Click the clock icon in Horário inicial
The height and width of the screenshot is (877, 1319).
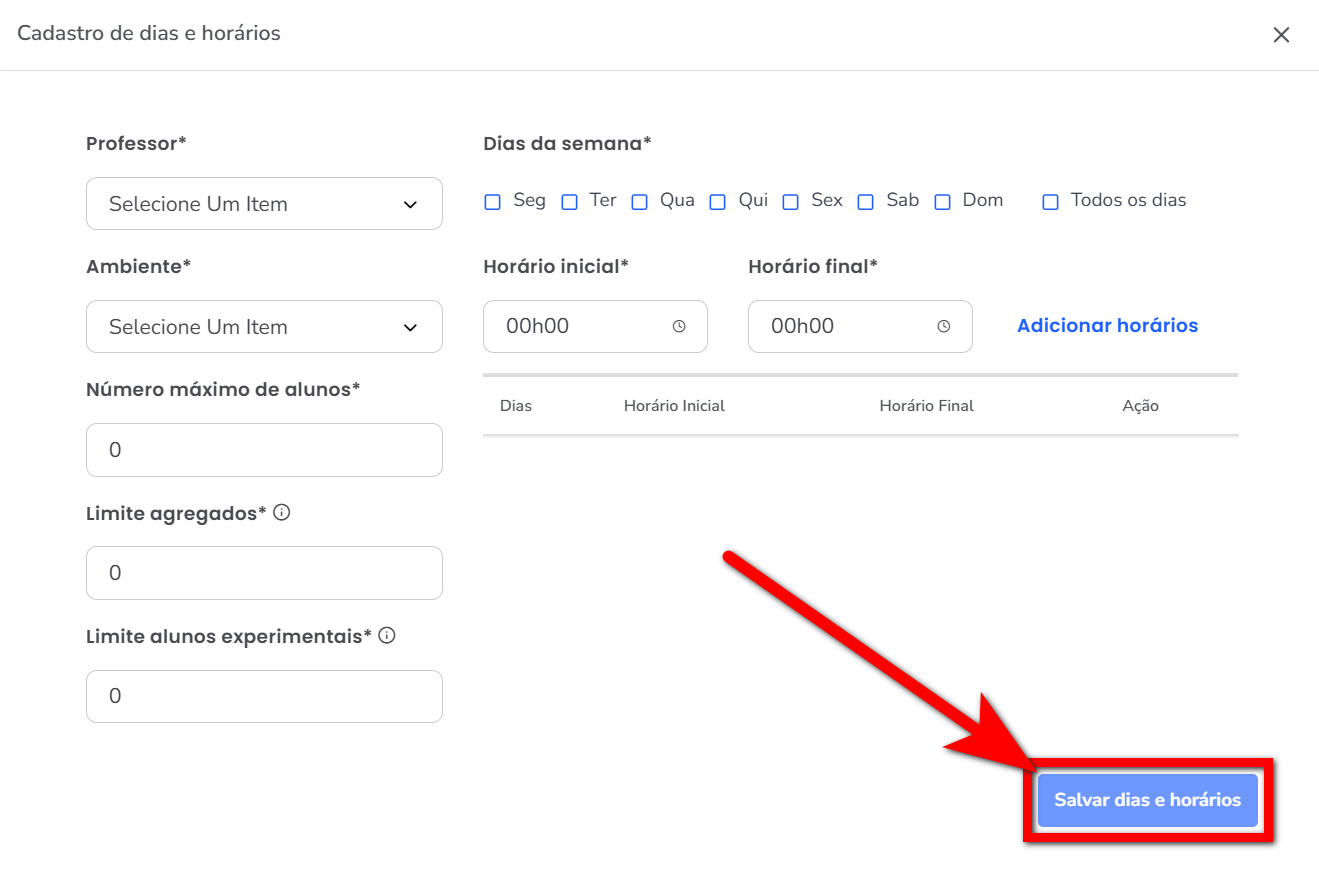[679, 326]
